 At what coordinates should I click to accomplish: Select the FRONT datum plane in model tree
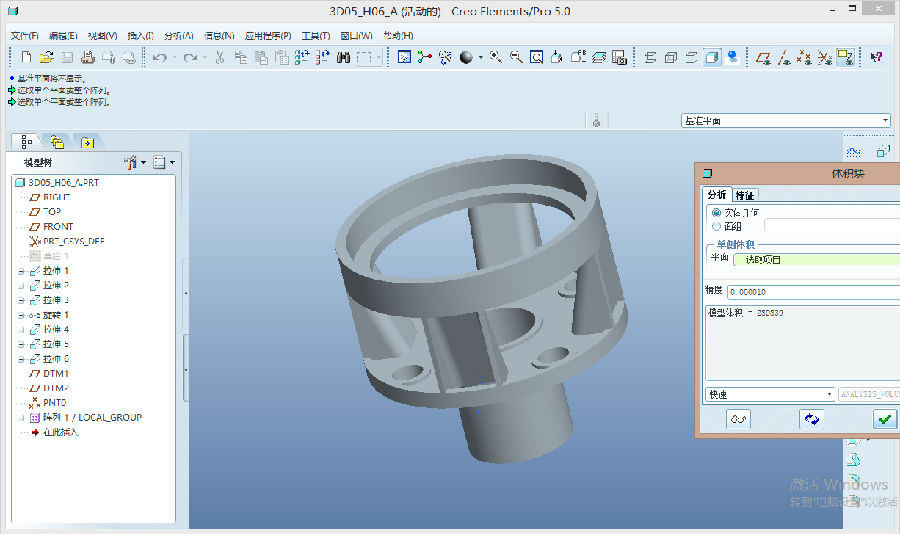(x=57, y=227)
